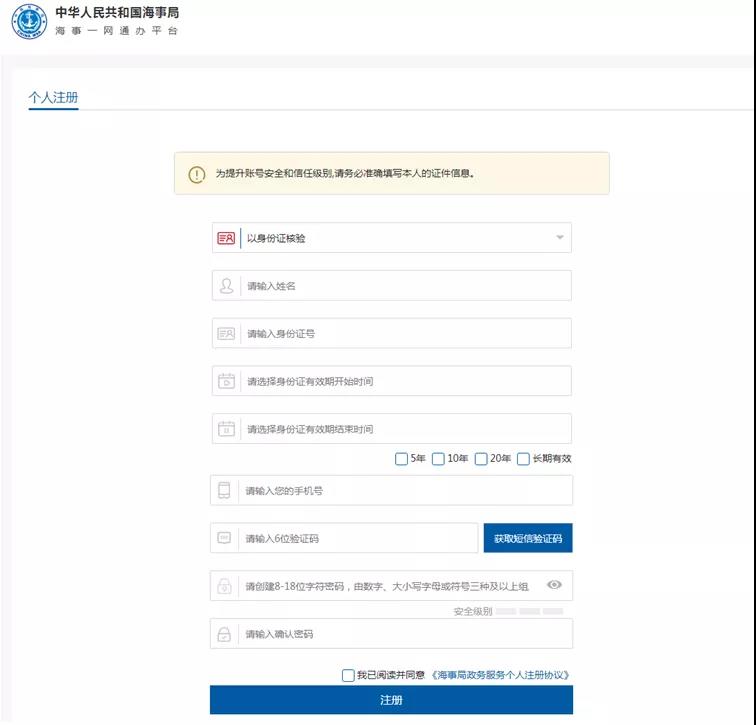The height and width of the screenshot is (725, 756).
Task: Click the padlock icon in create-password field
Action: 224,586
